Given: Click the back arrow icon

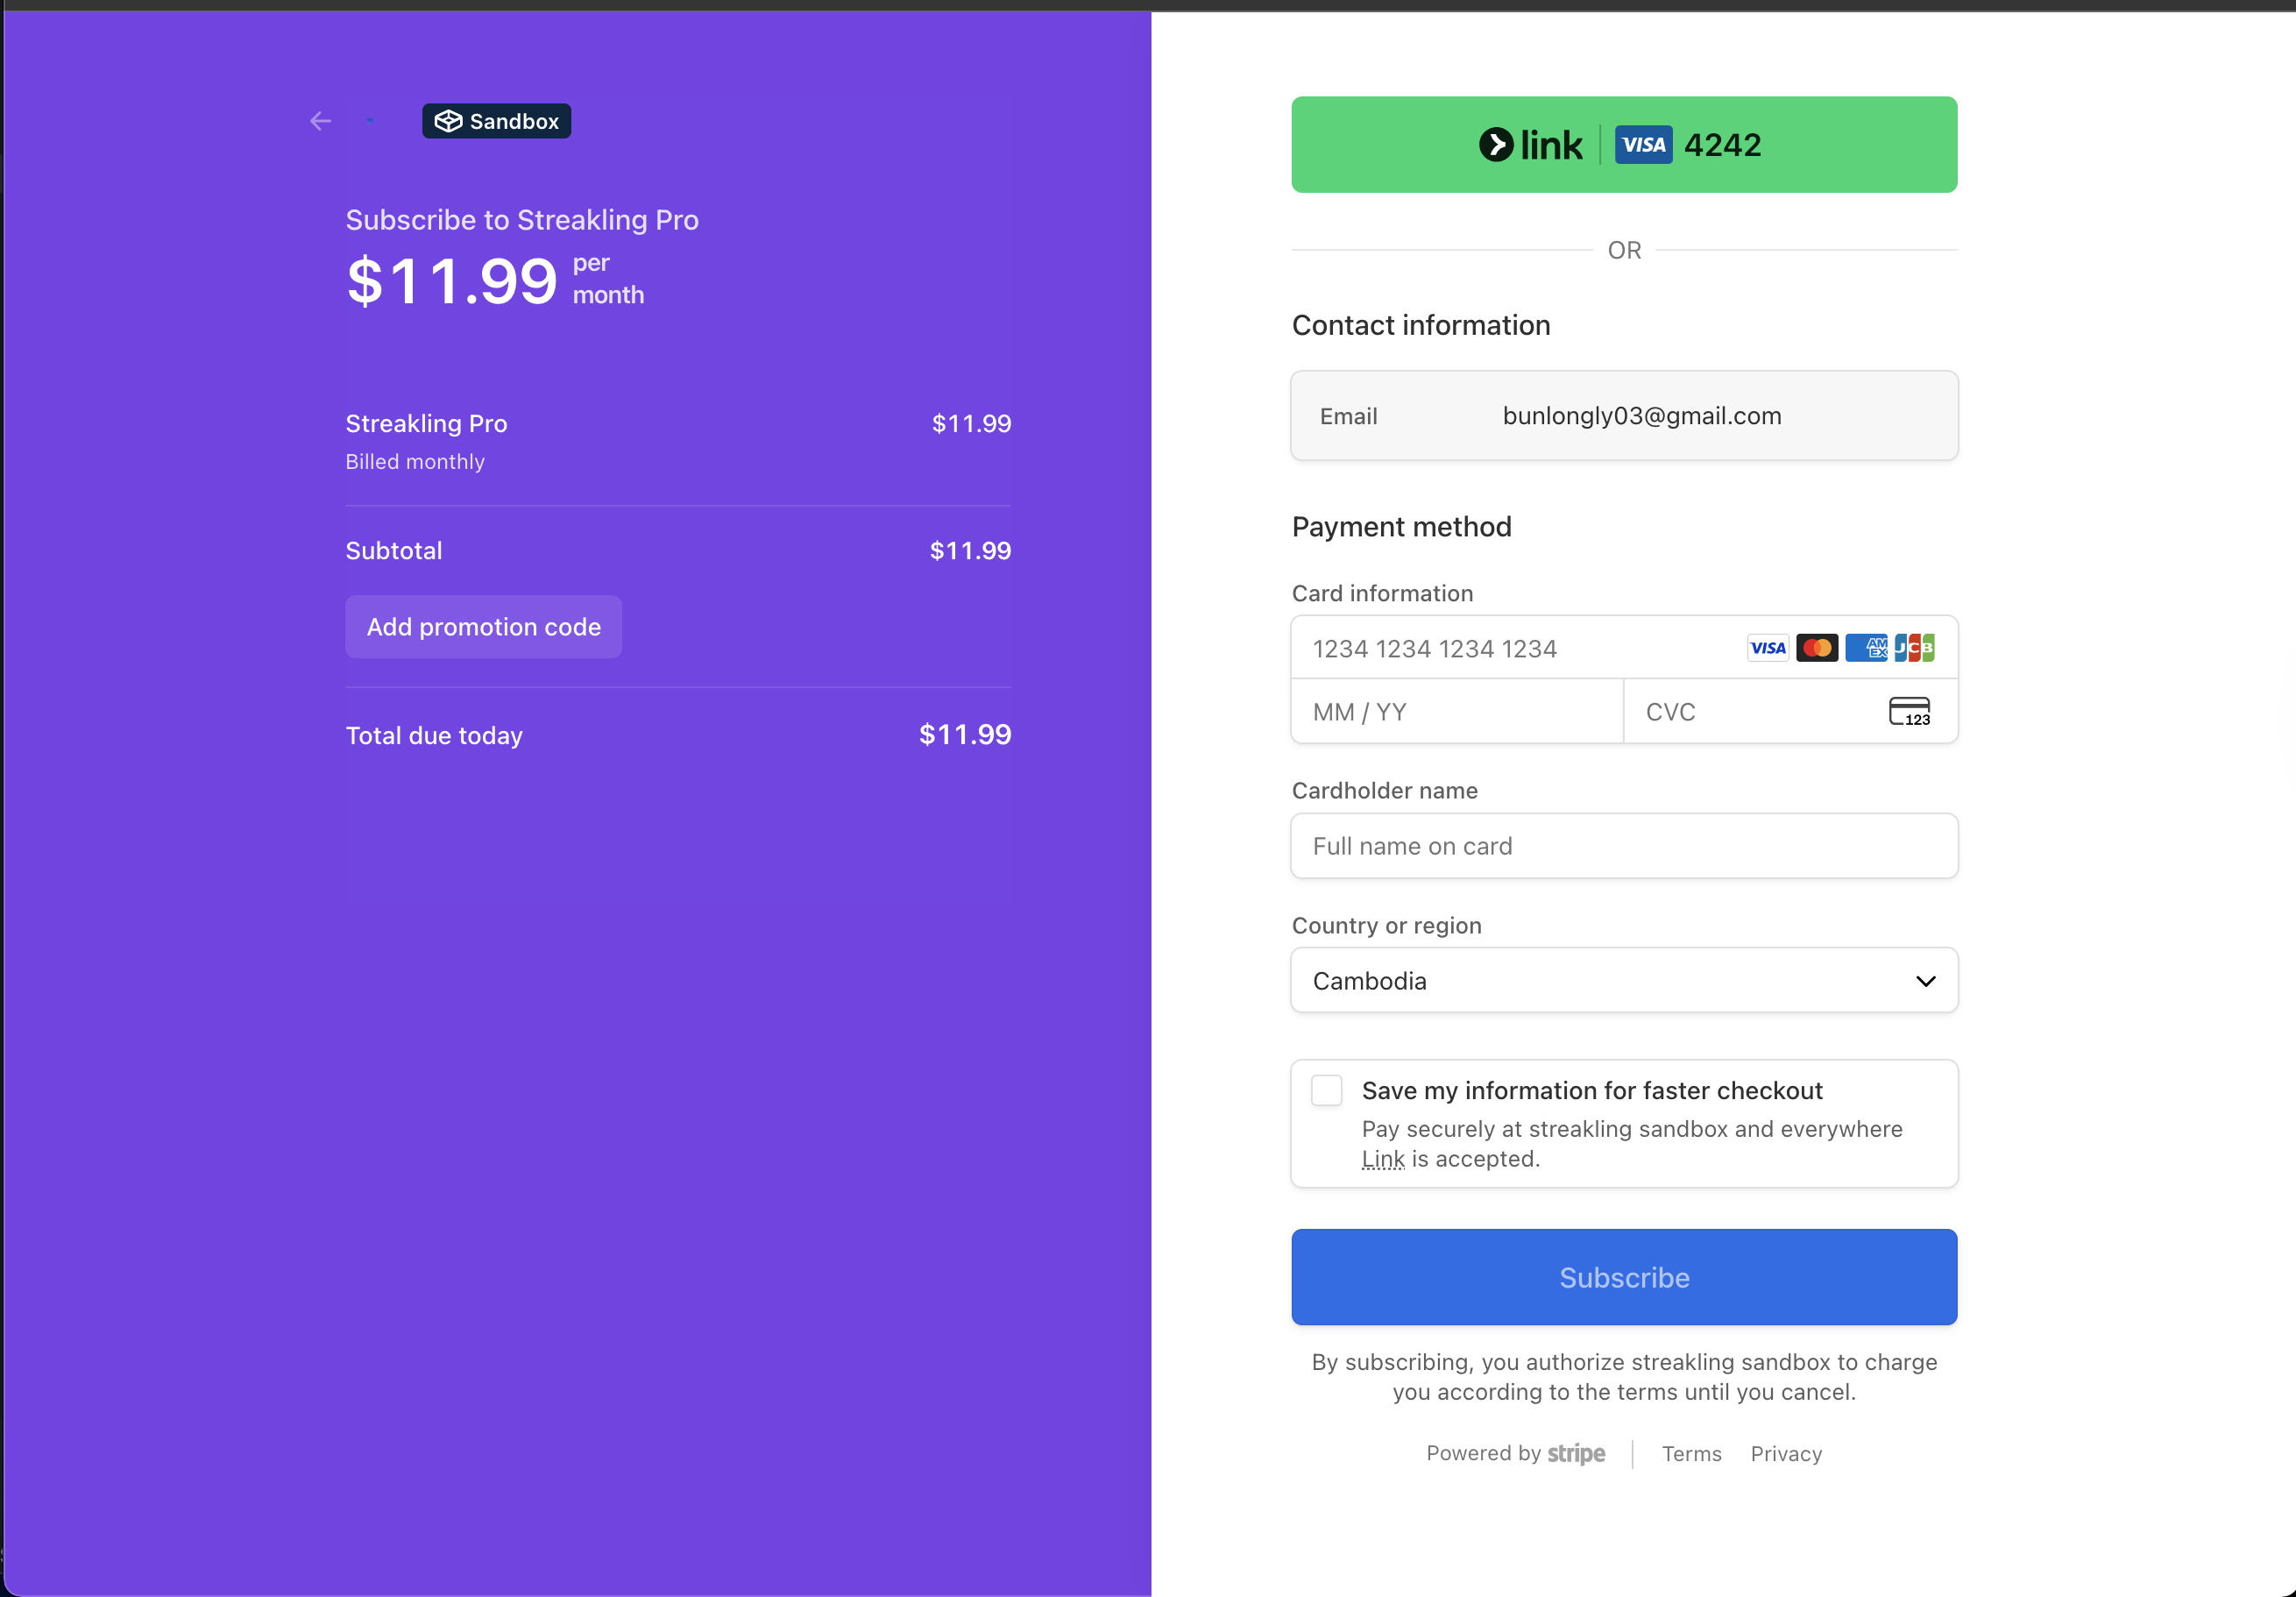Looking at the screenshot, I should click(x=320, y=121).
